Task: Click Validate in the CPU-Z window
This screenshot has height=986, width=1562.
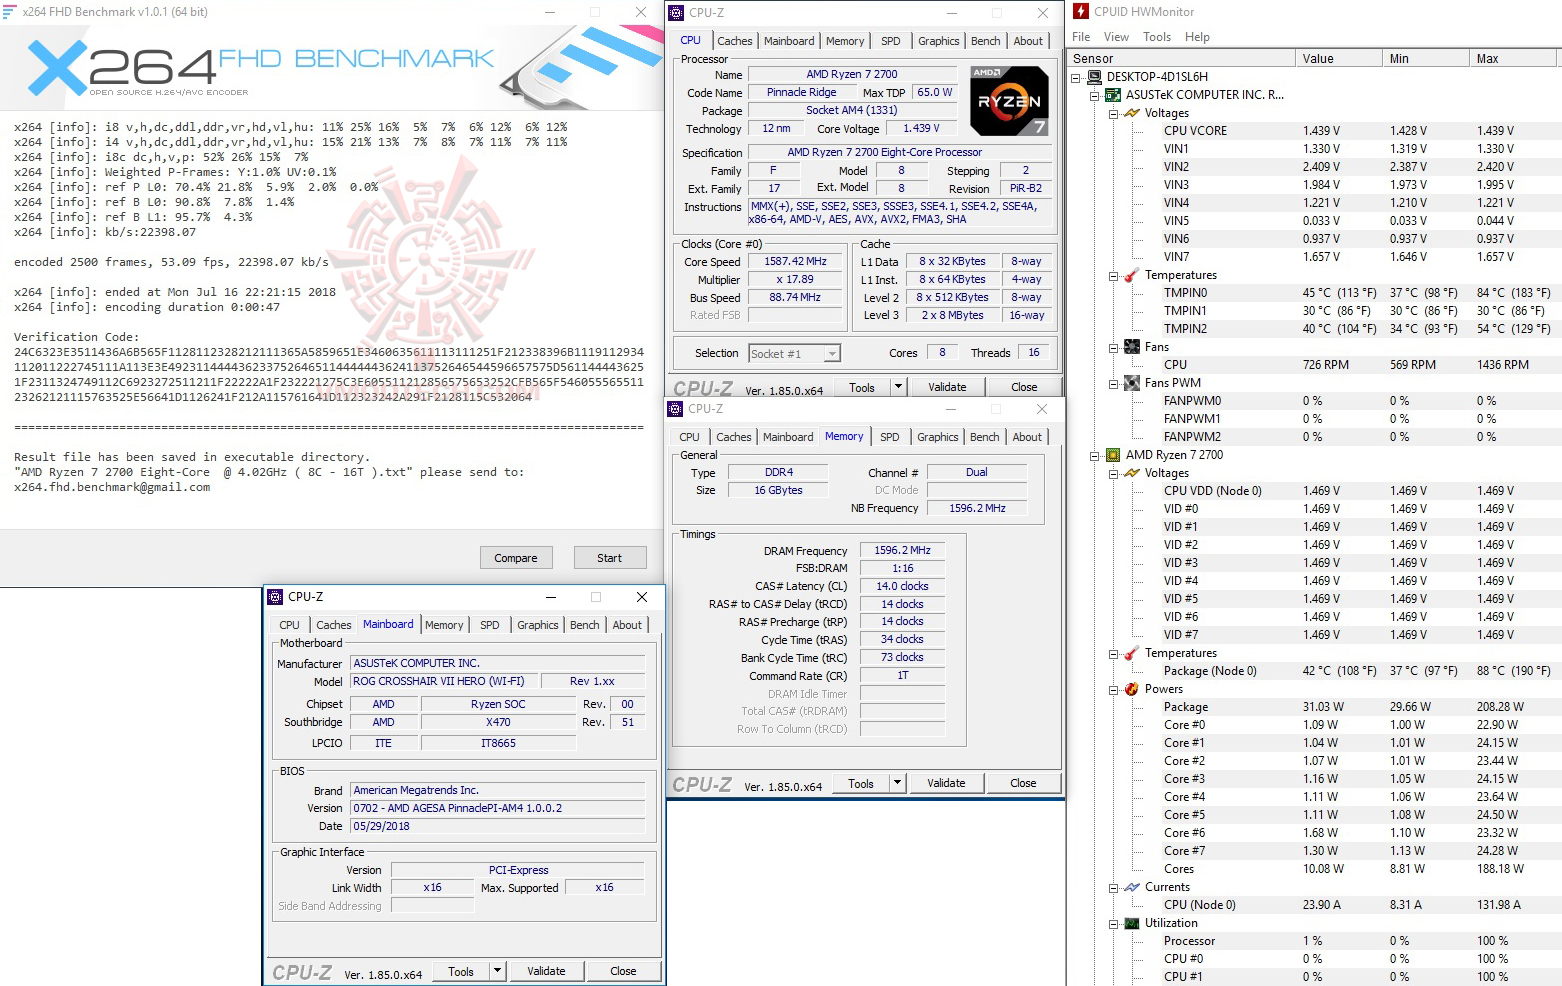Action: point(946,386)
